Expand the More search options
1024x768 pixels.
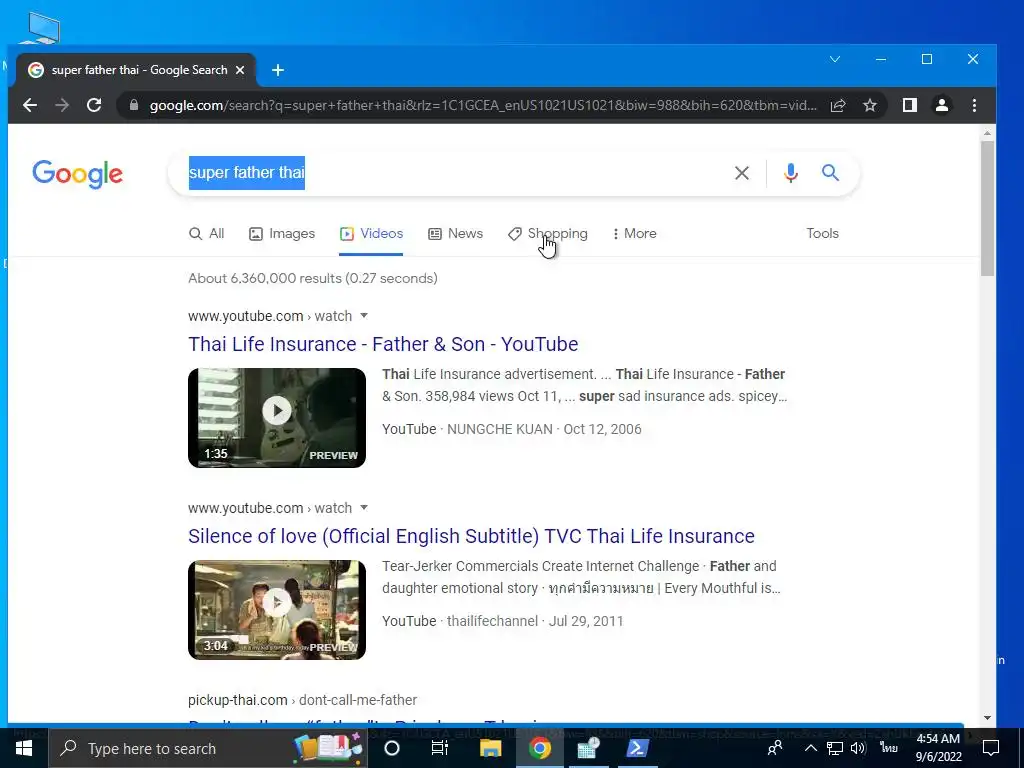point(634,234)
